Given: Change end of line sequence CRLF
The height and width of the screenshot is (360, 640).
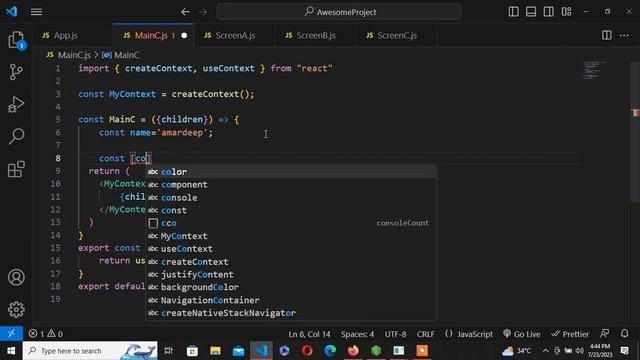Looking at the screenshot, I should 425,334.
